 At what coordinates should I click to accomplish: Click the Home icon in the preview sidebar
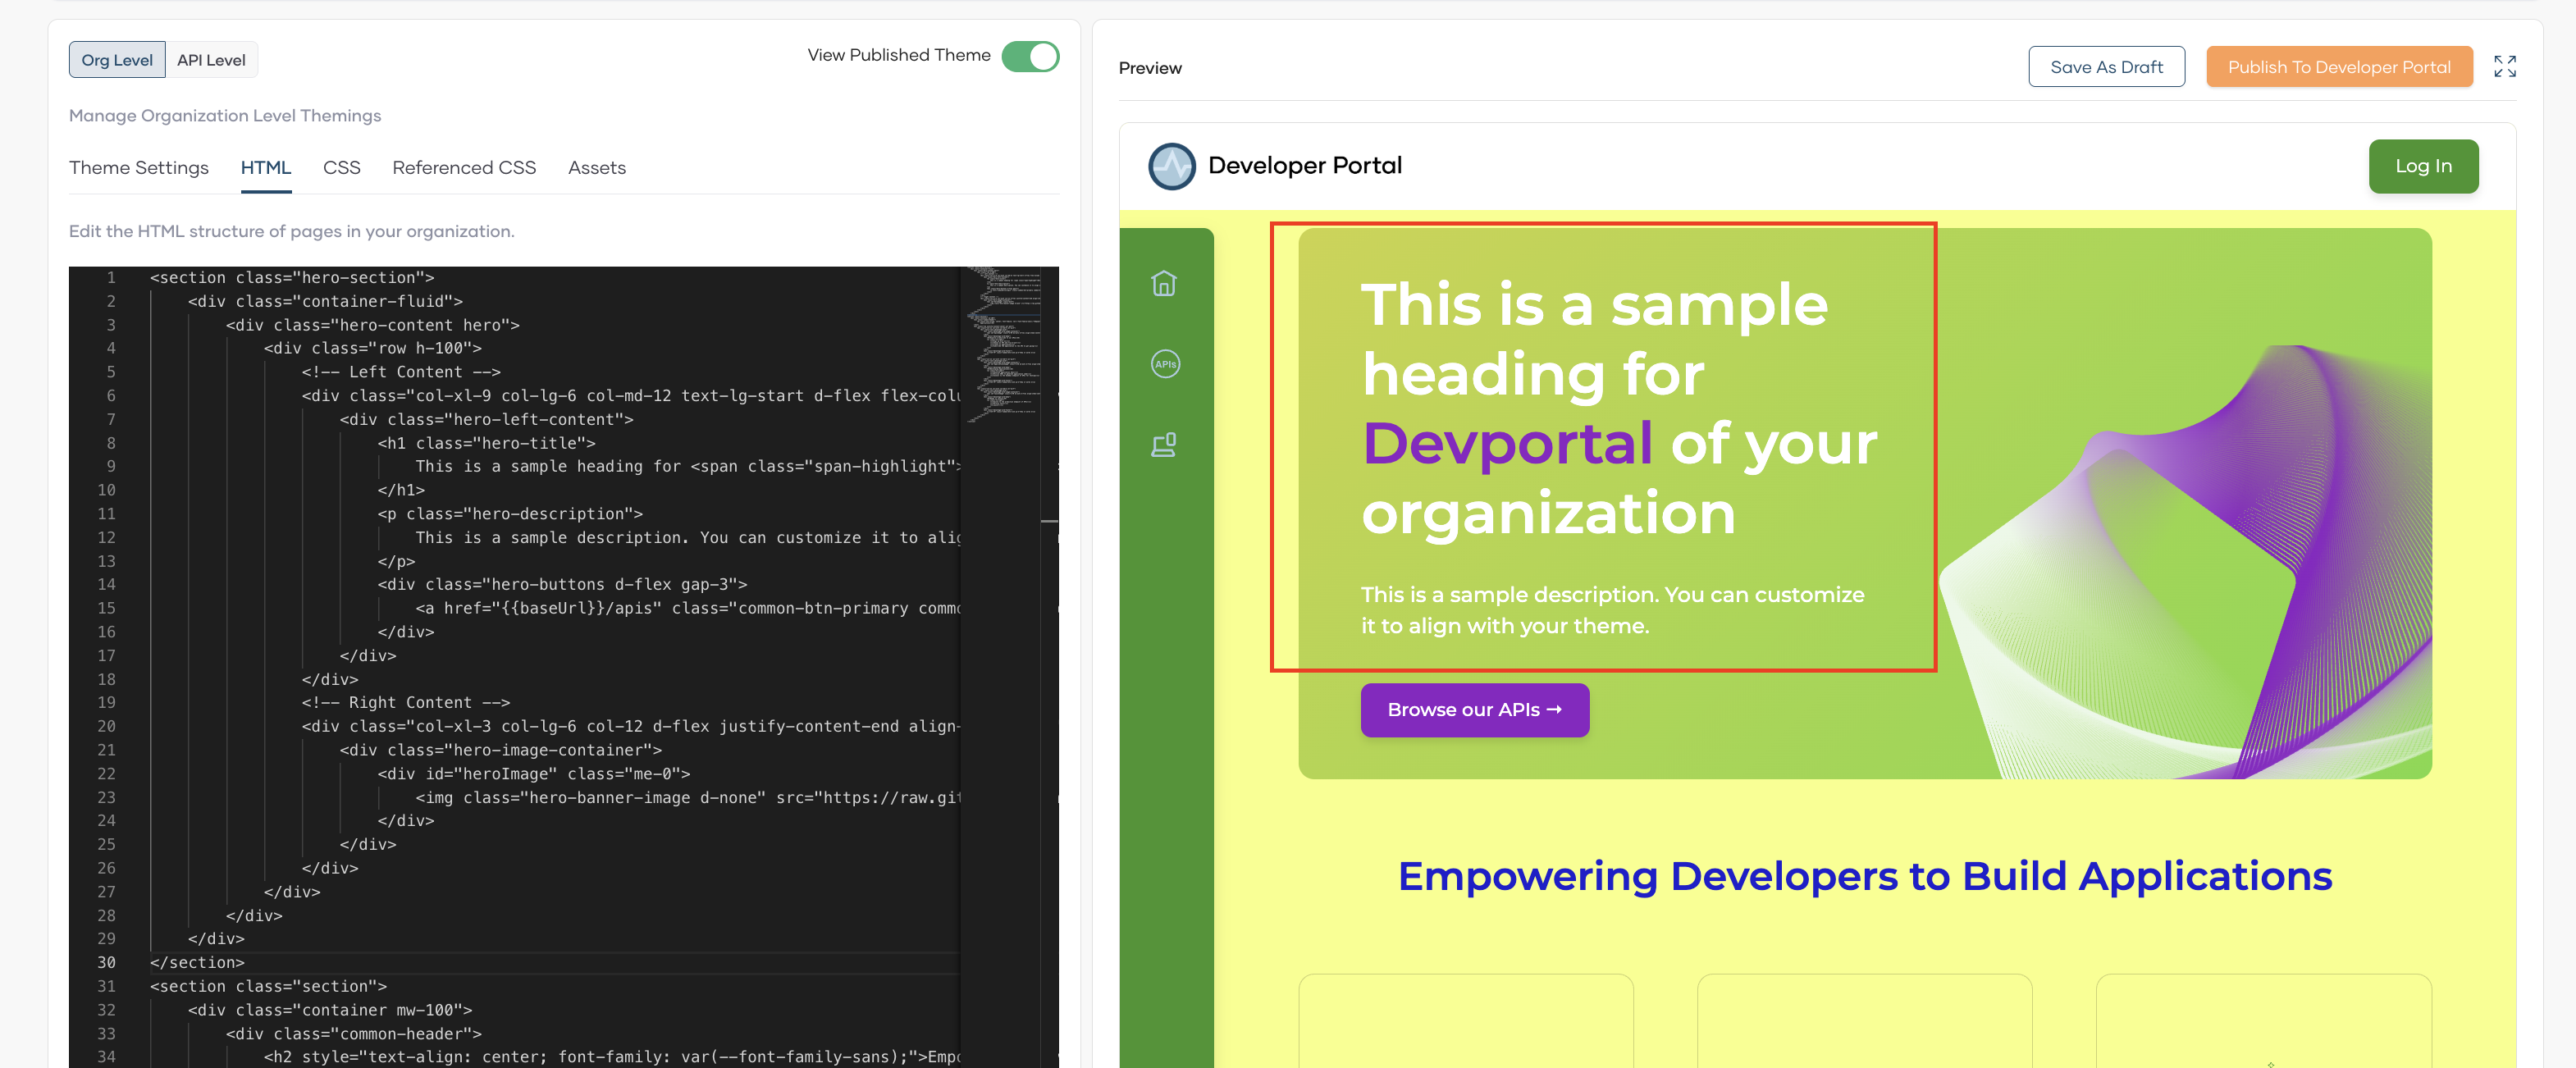coord(1165,283)
